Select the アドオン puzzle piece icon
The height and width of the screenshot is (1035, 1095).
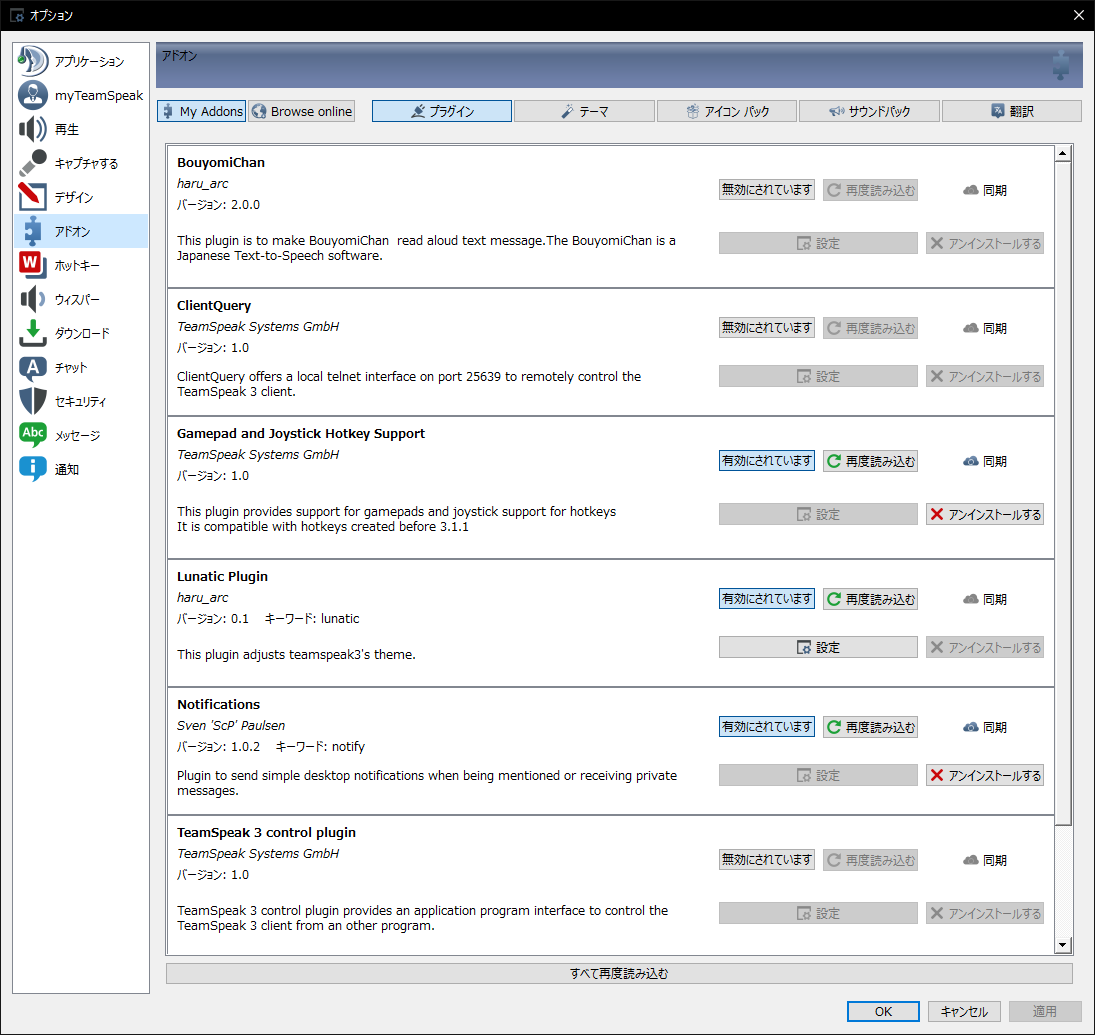point(33,231)
